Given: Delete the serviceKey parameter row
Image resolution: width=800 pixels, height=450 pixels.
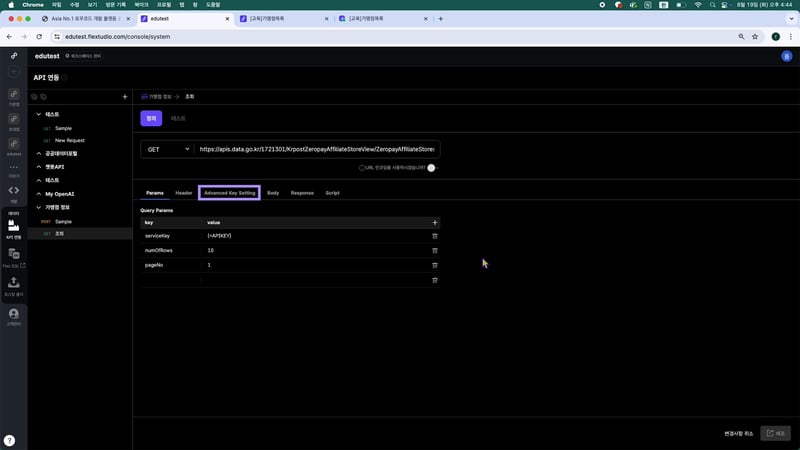Looking at the screenshot, I should tap(434, 236).
